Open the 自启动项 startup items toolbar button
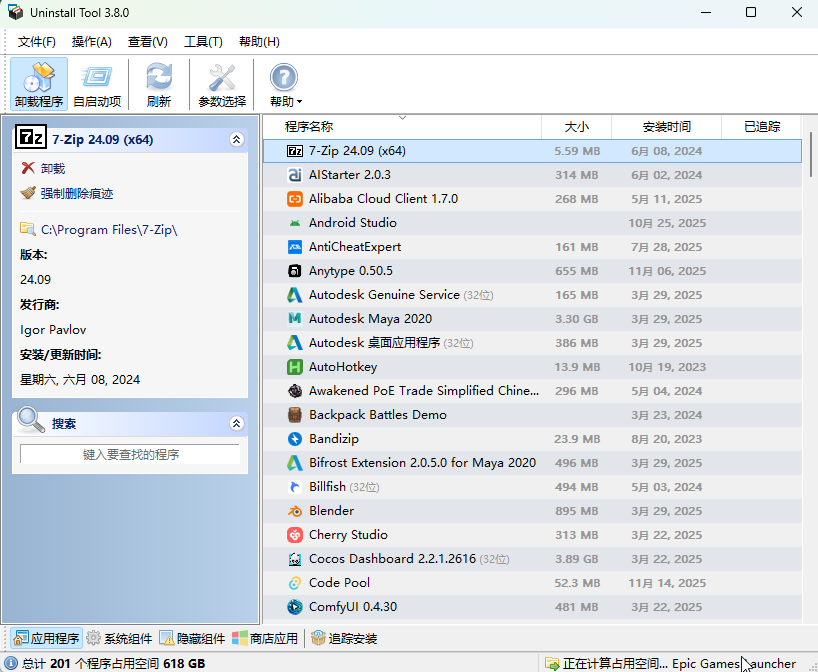The image size is (818, 672). [x=97, y=84]
